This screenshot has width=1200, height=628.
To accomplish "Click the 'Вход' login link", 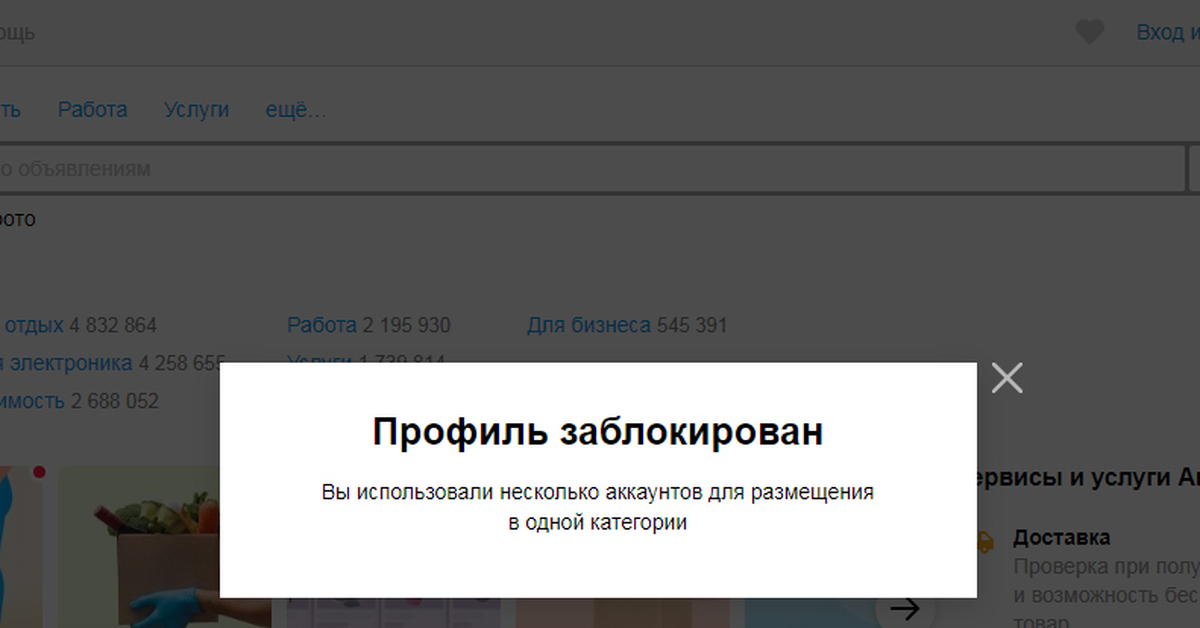I will pos(1160,32).
